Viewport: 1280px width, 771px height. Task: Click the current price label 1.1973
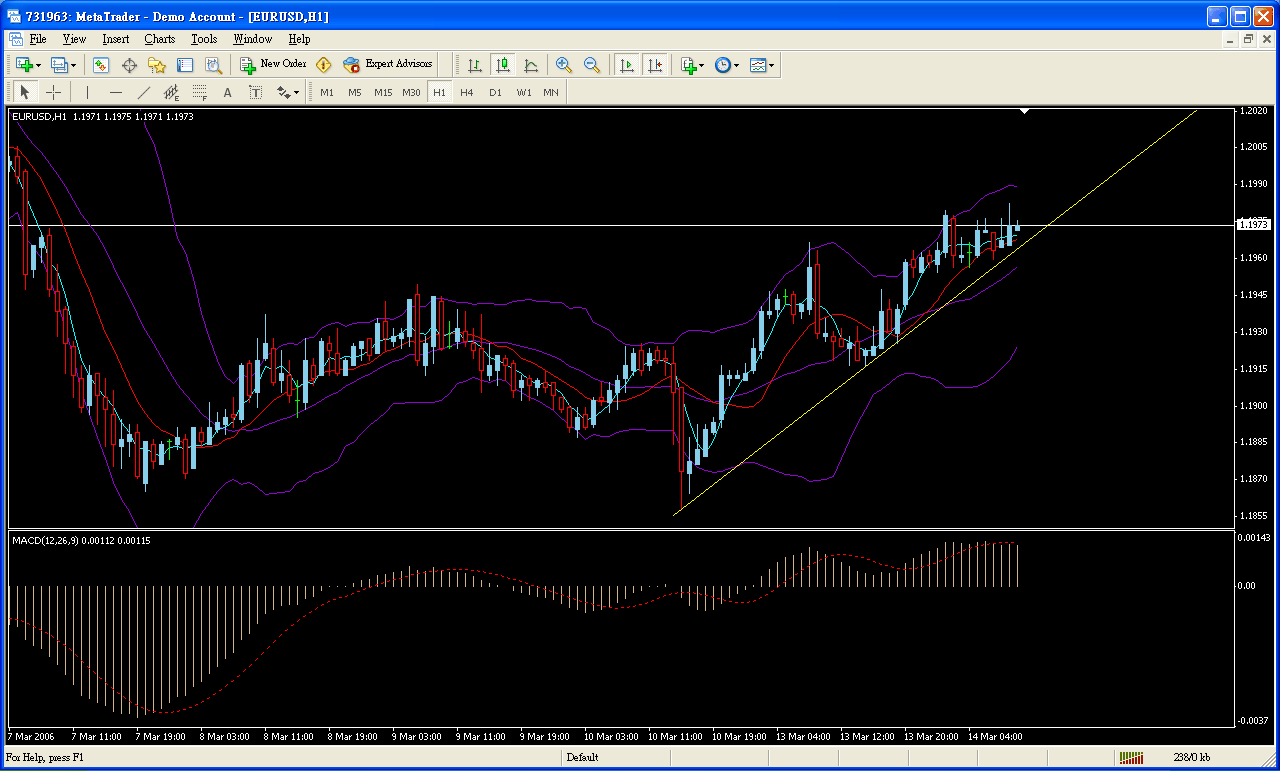click(1254, 225)
